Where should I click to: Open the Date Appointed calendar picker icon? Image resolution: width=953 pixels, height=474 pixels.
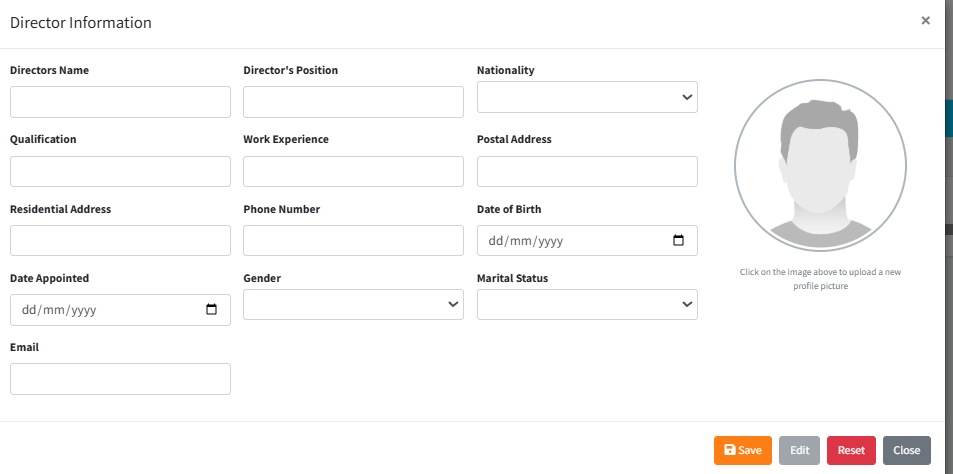tap(211, 310)
